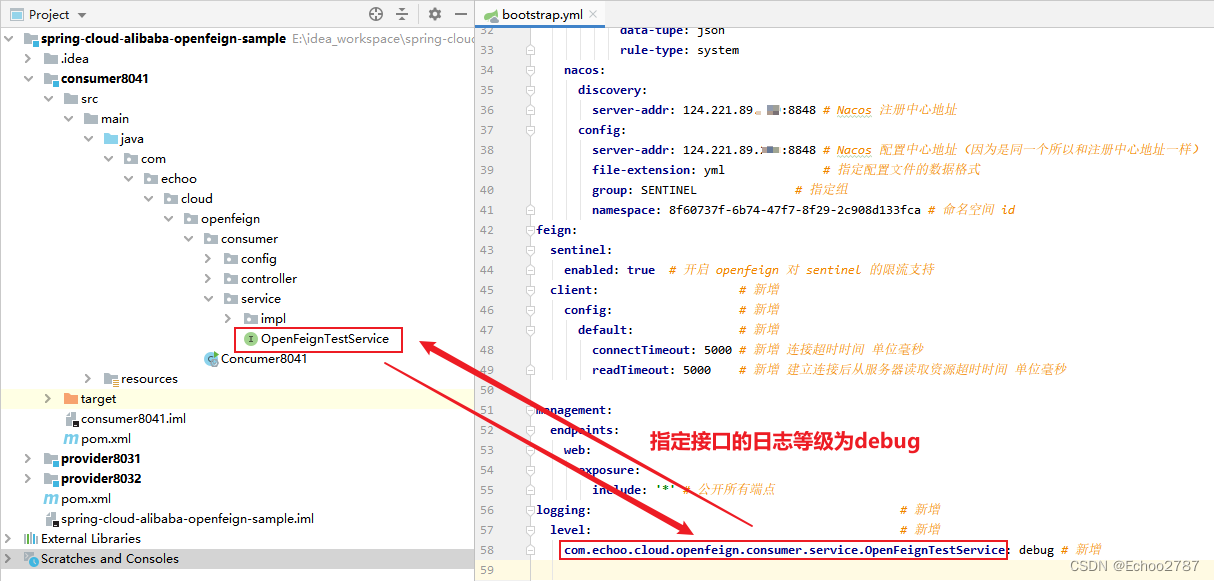Collapse the spring-cloud-alibaba-openfeign-sample root node

(x=10, y=39)
